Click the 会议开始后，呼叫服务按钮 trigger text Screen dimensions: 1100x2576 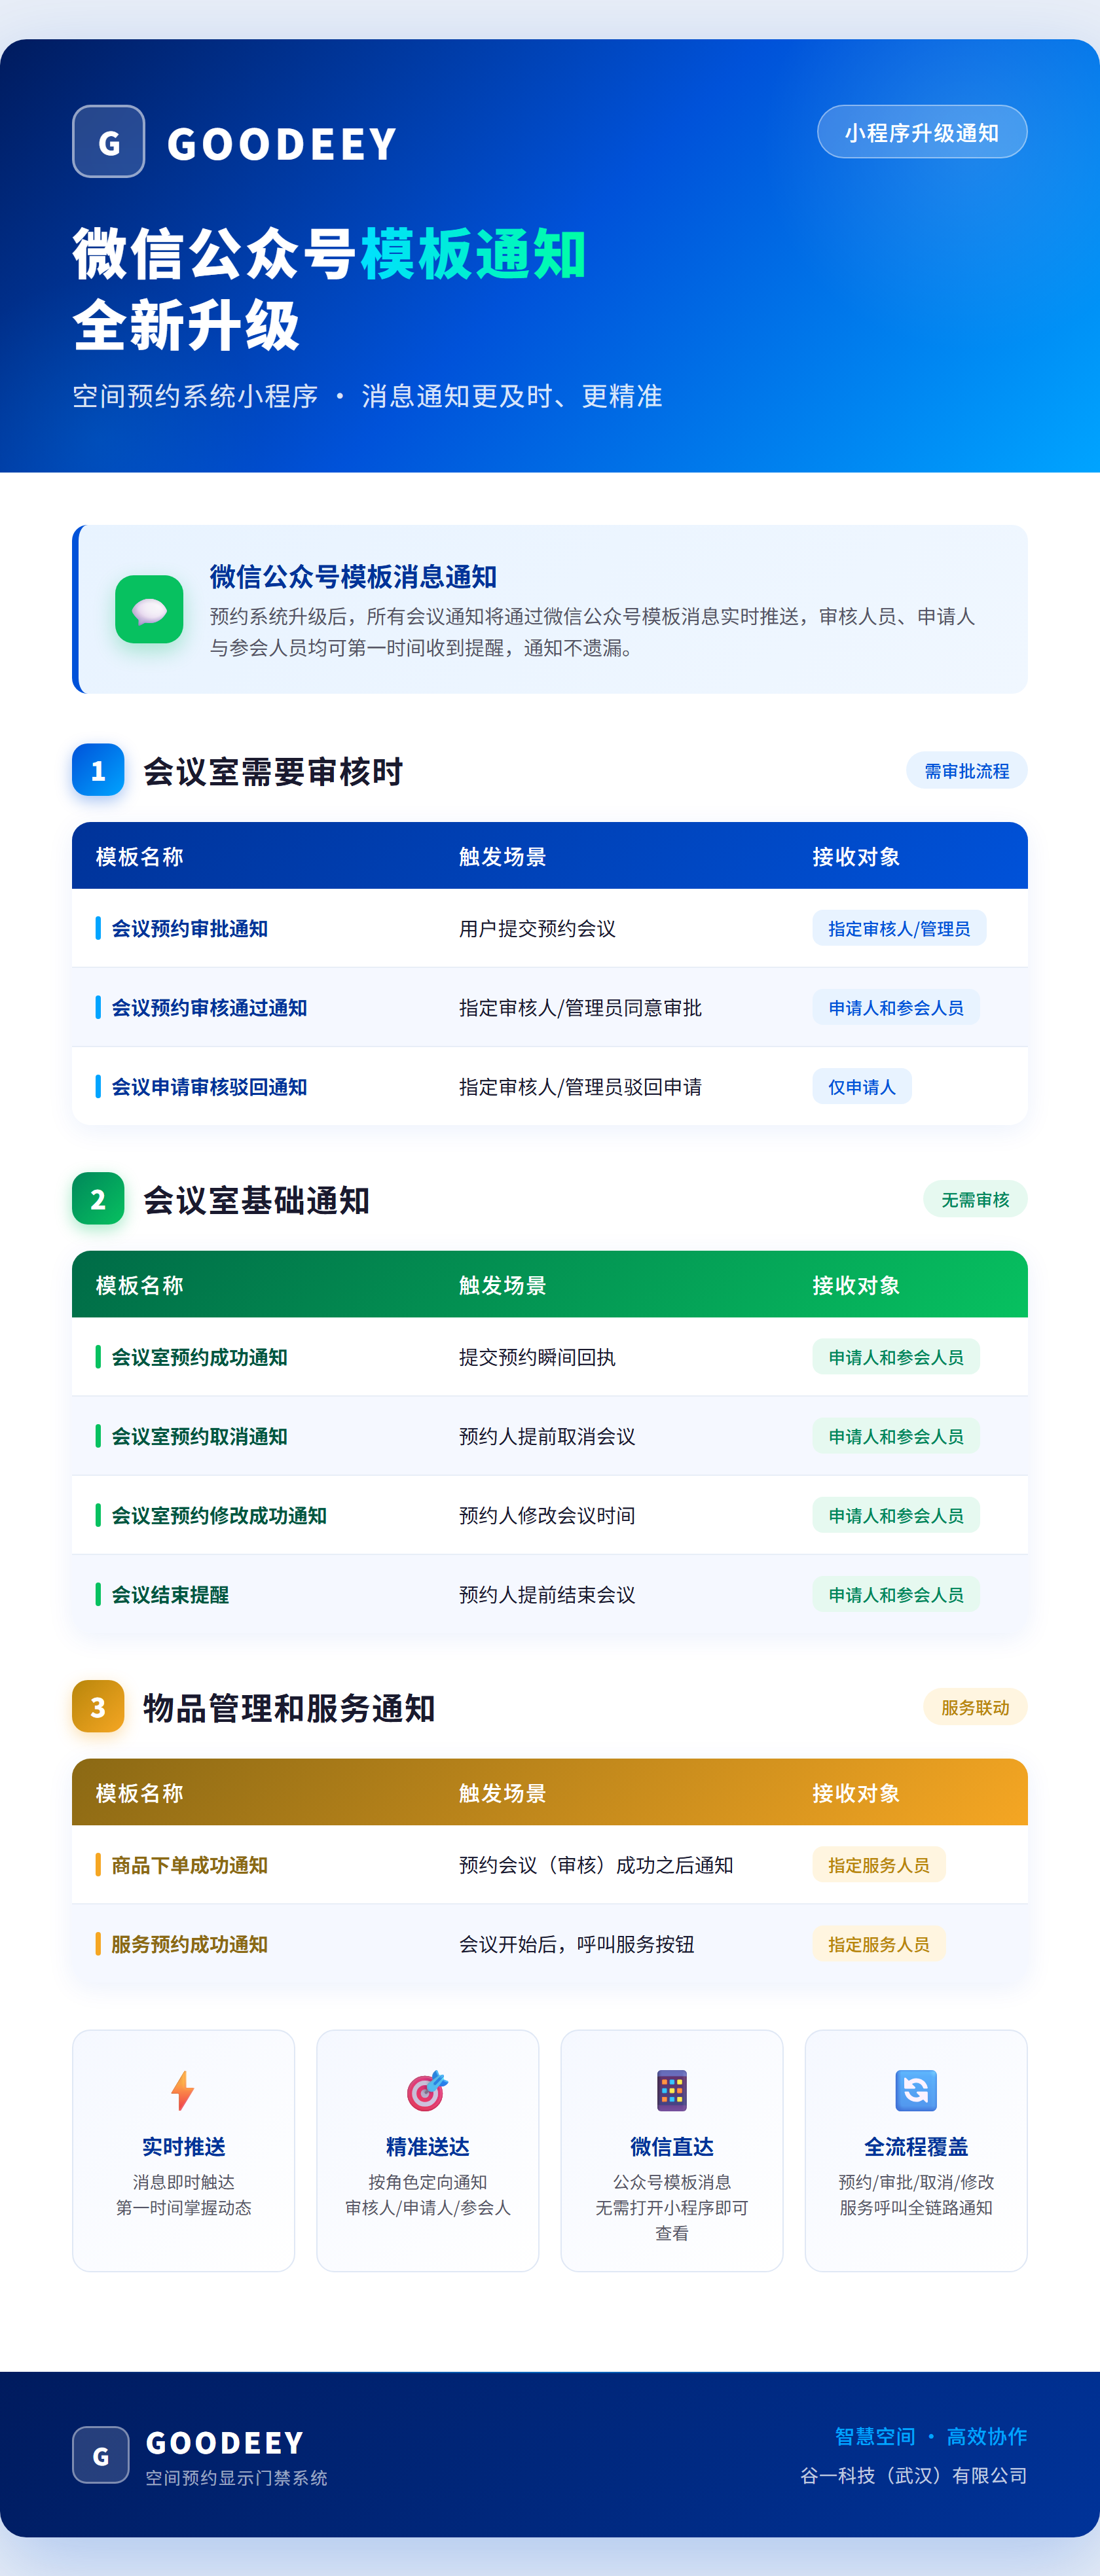tap(576, 1944)
